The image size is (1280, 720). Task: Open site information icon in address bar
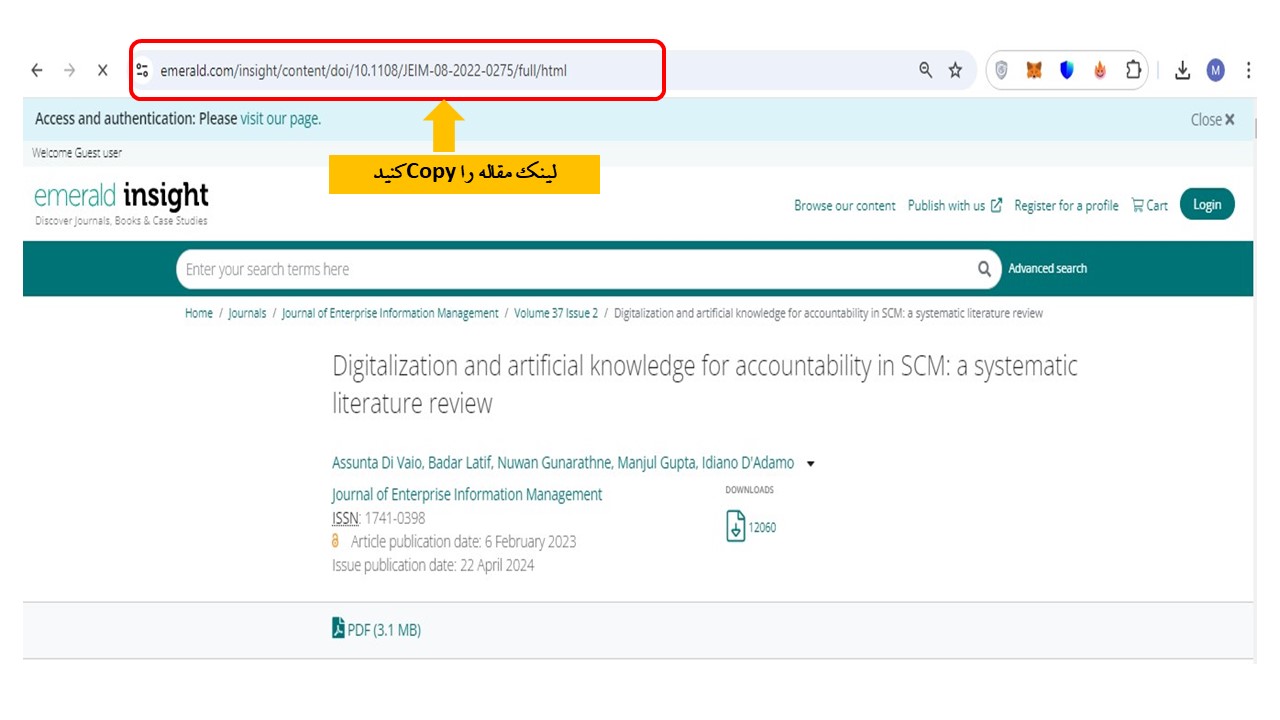coord(142,70)
